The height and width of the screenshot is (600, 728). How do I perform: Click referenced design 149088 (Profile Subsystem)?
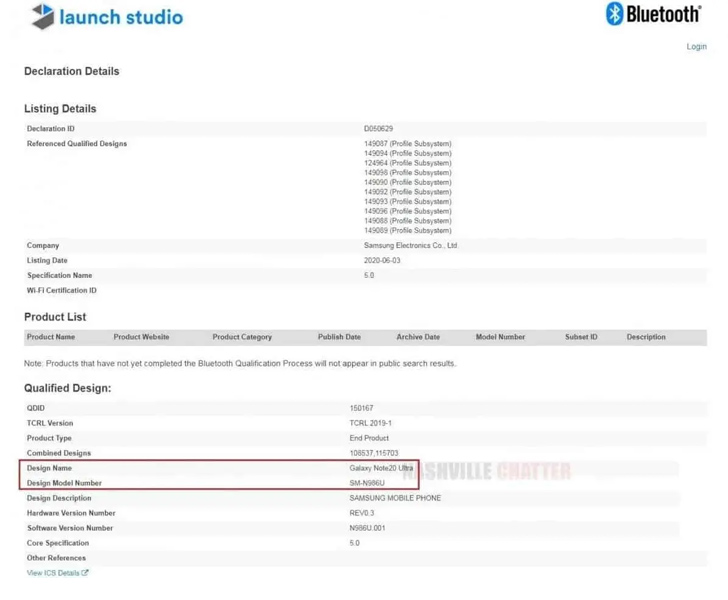click(407, 221)
